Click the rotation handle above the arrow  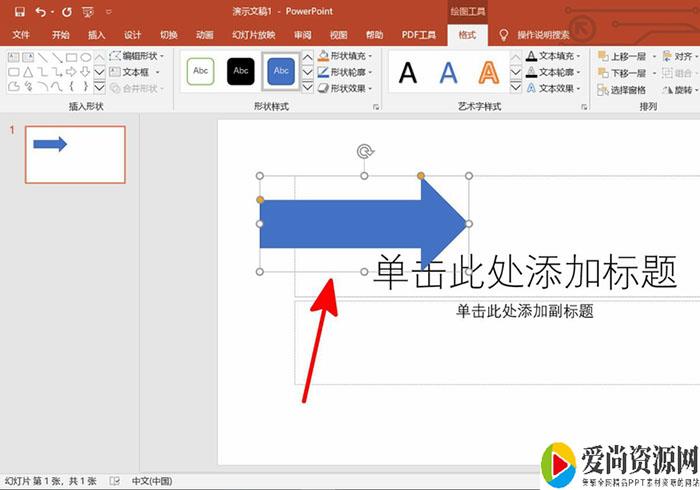pyautogui.click(x=365, y=152)
